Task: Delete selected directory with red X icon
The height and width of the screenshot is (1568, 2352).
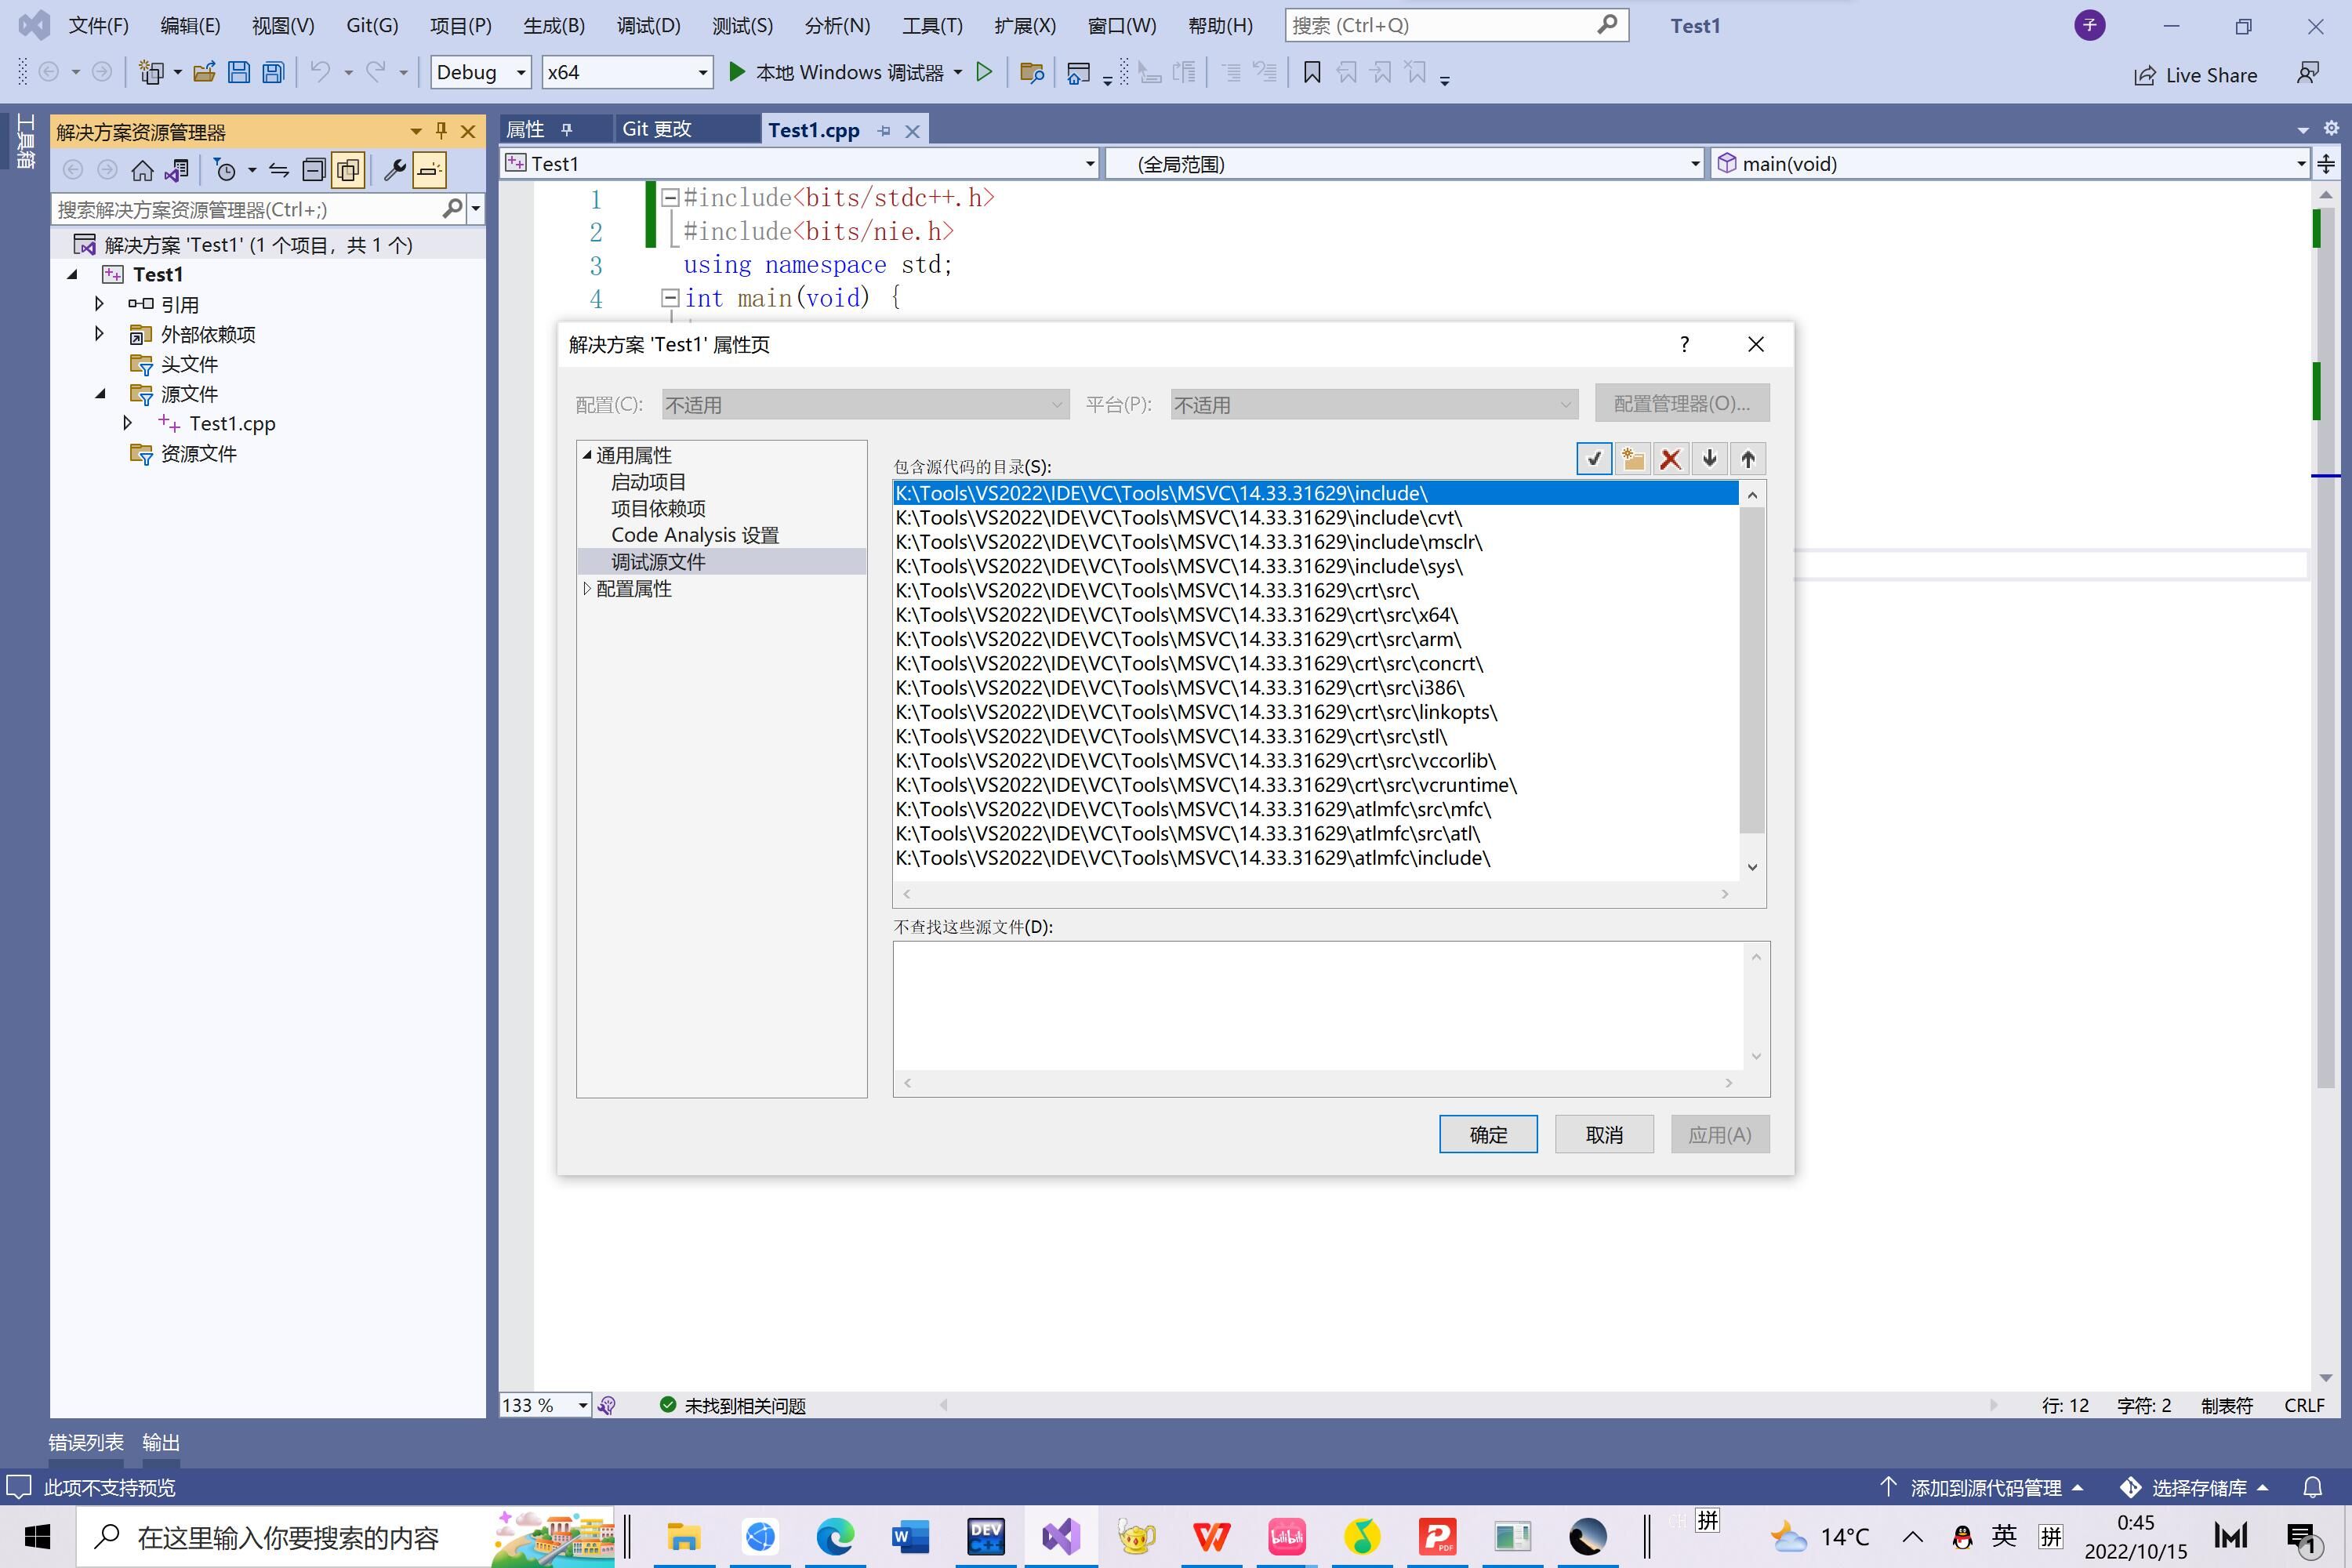Action: (1670, 459)
